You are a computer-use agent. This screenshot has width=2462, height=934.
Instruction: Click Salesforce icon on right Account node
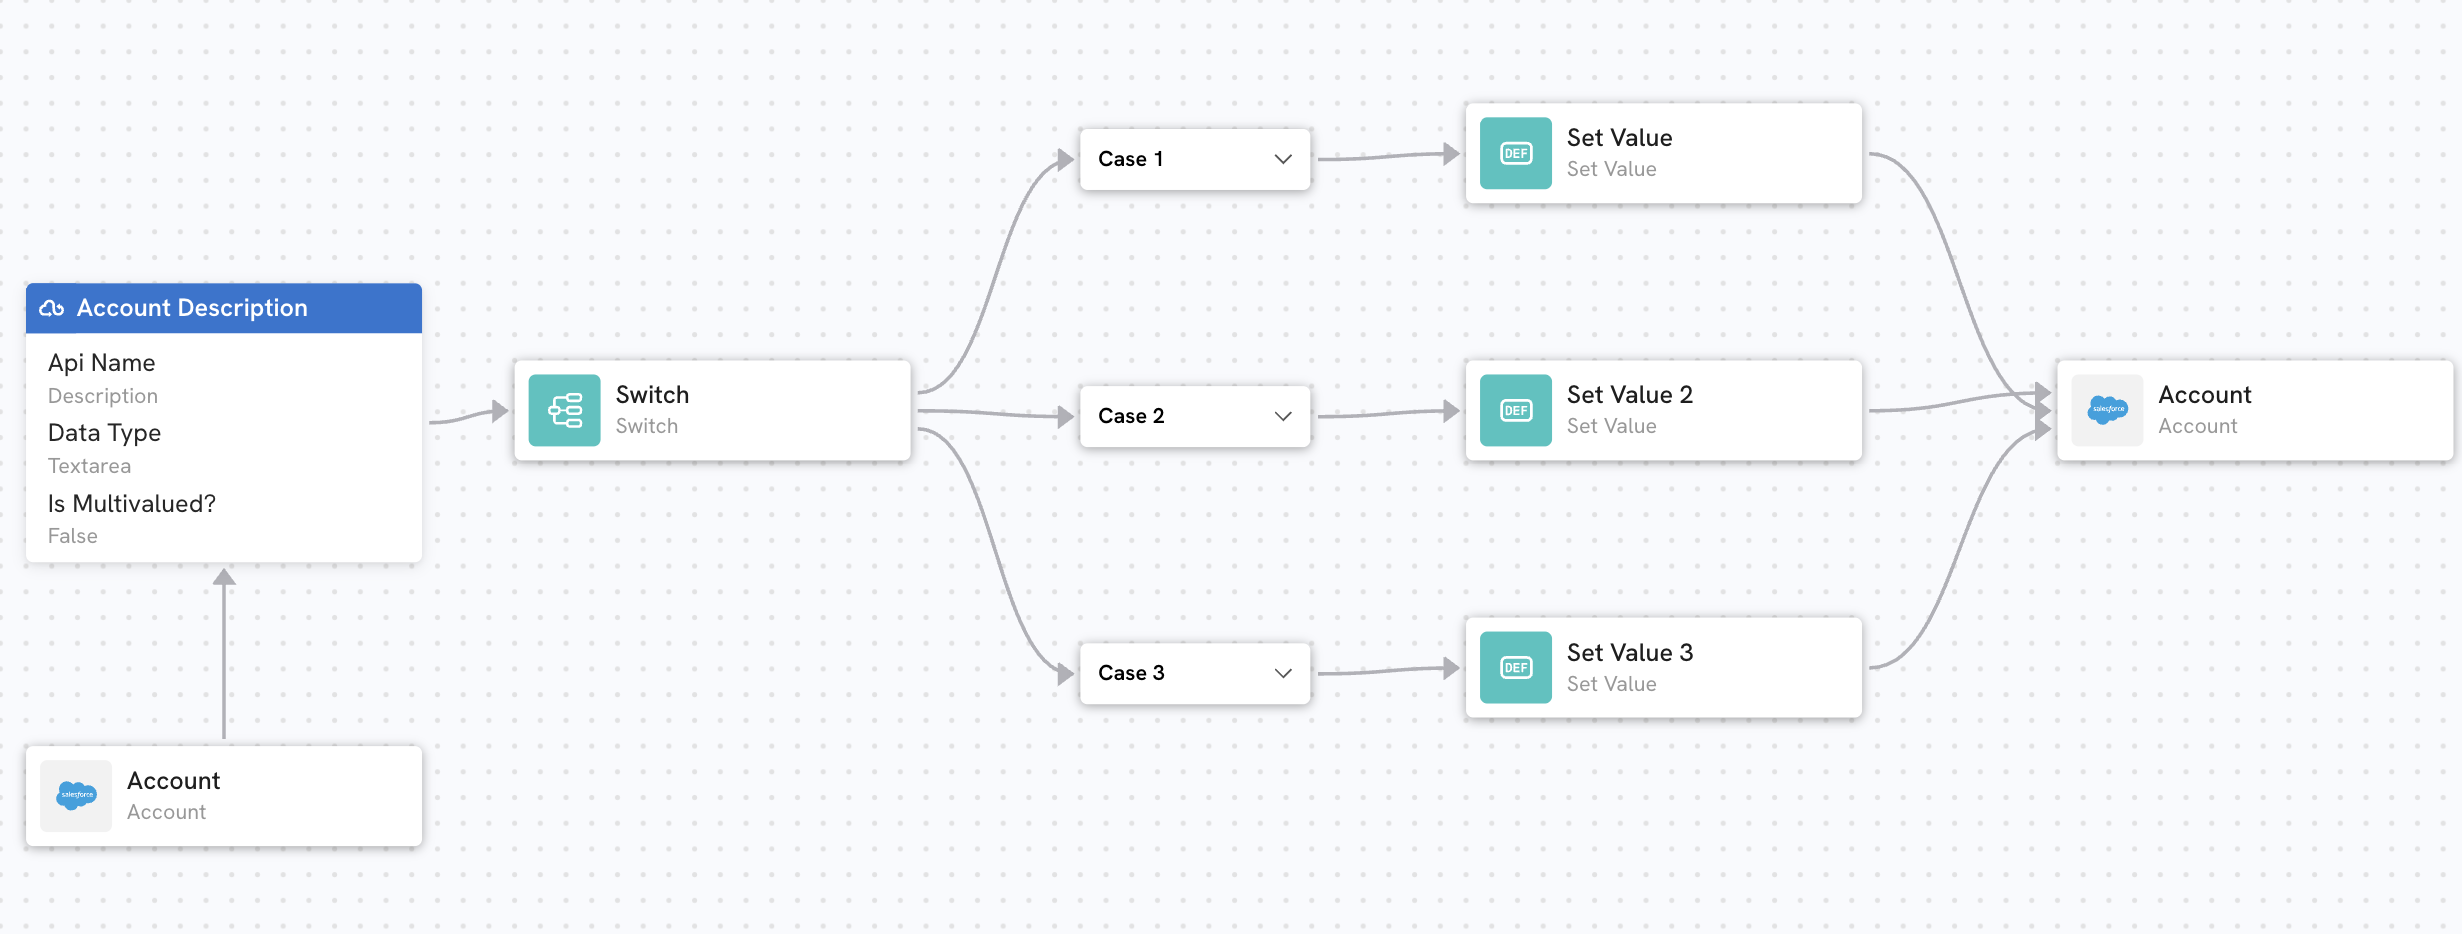click(x=2107, y=410)
